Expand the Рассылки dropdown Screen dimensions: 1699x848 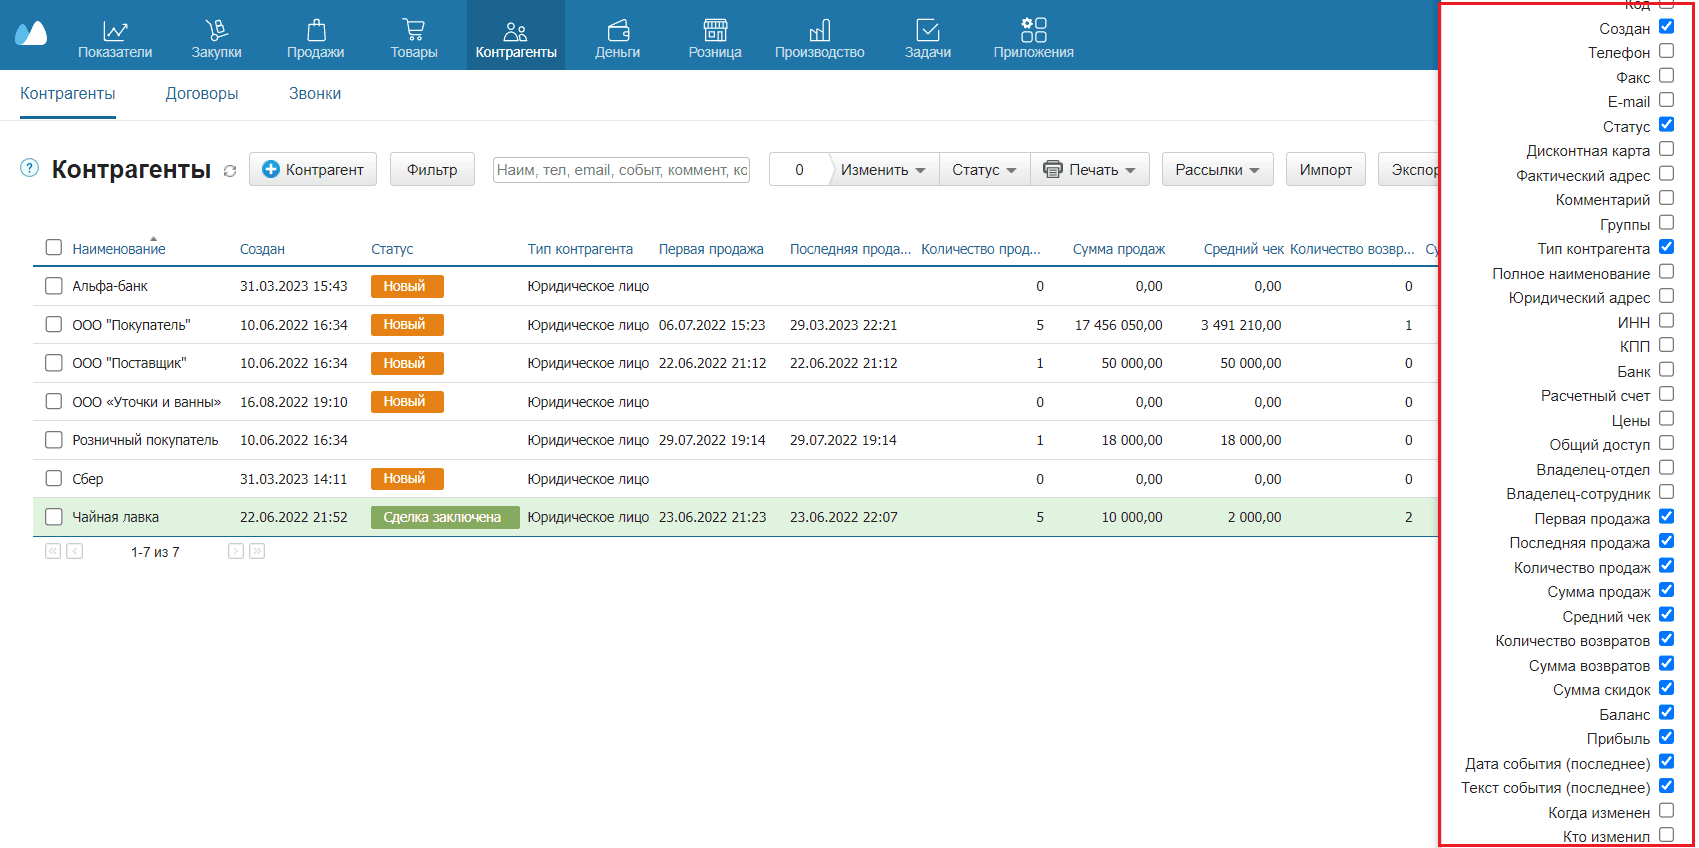click(x=1217, y=170)
